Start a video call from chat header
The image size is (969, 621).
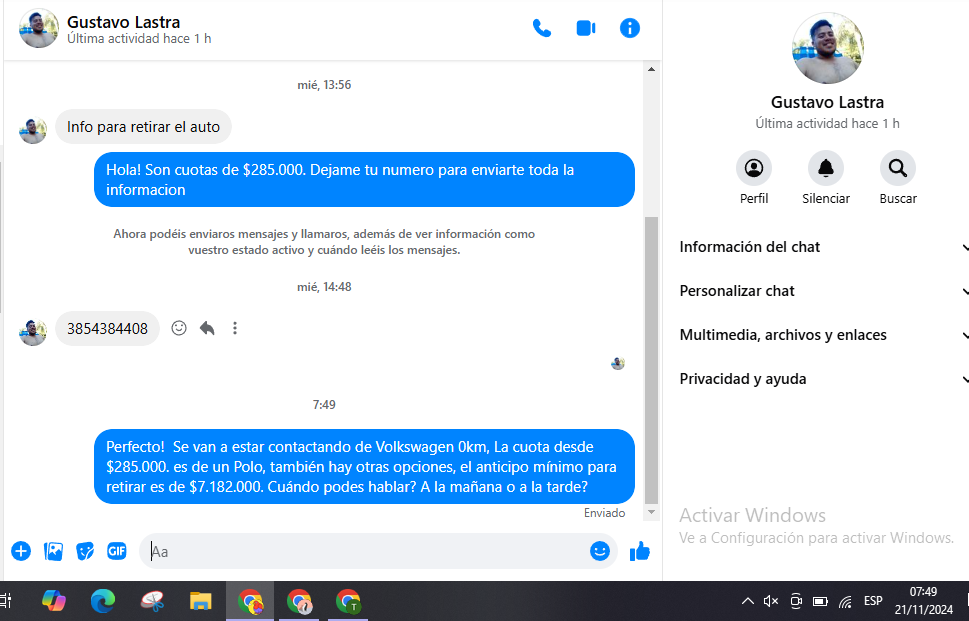click(x=586, y=28)
